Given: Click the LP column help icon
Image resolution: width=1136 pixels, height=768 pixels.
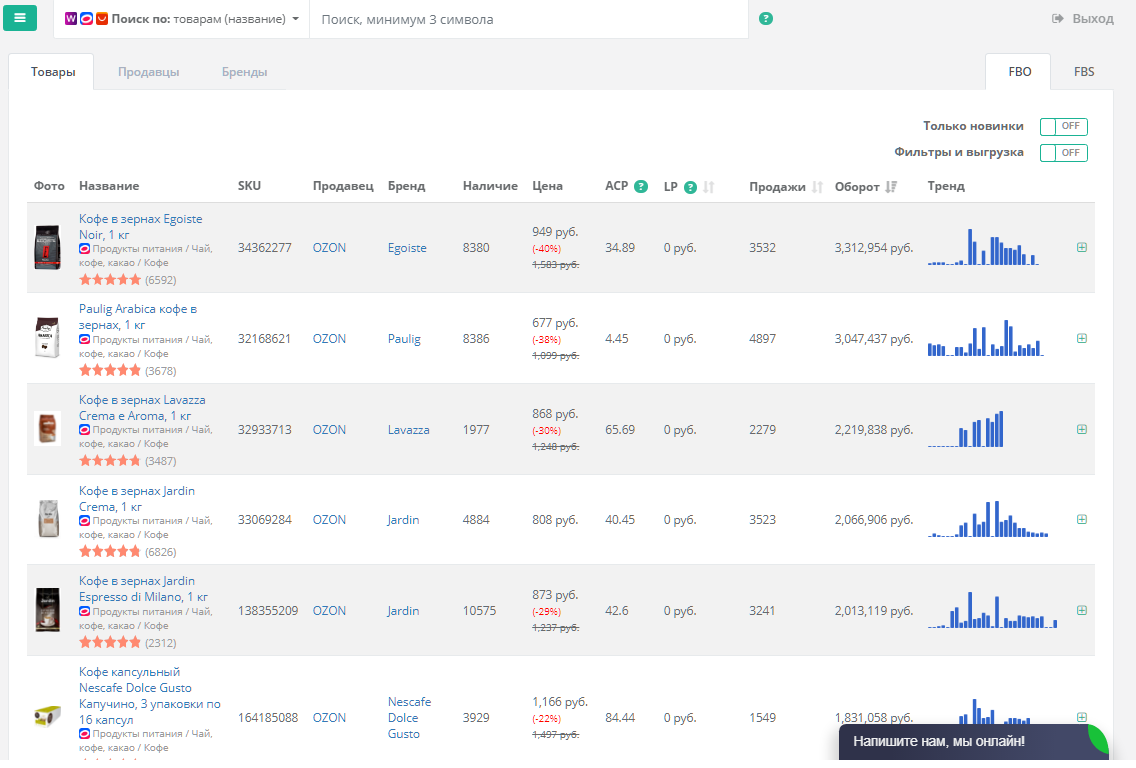Looking at the screenshot, I should click(690, 187).
